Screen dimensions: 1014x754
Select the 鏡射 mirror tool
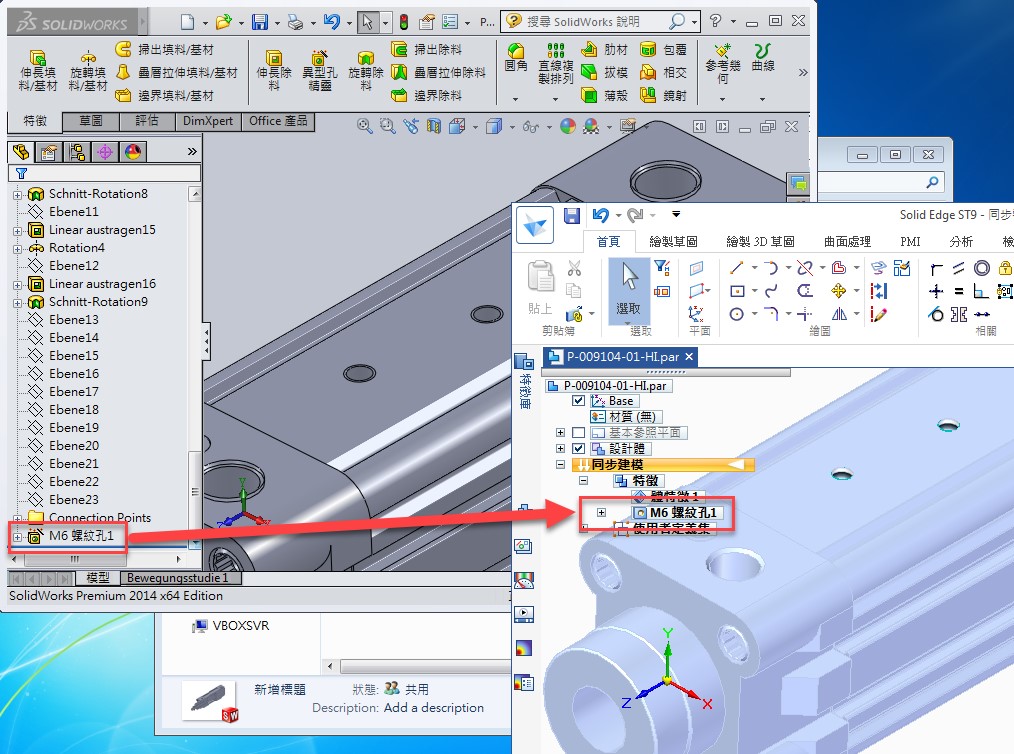click(x=663, y=95)
